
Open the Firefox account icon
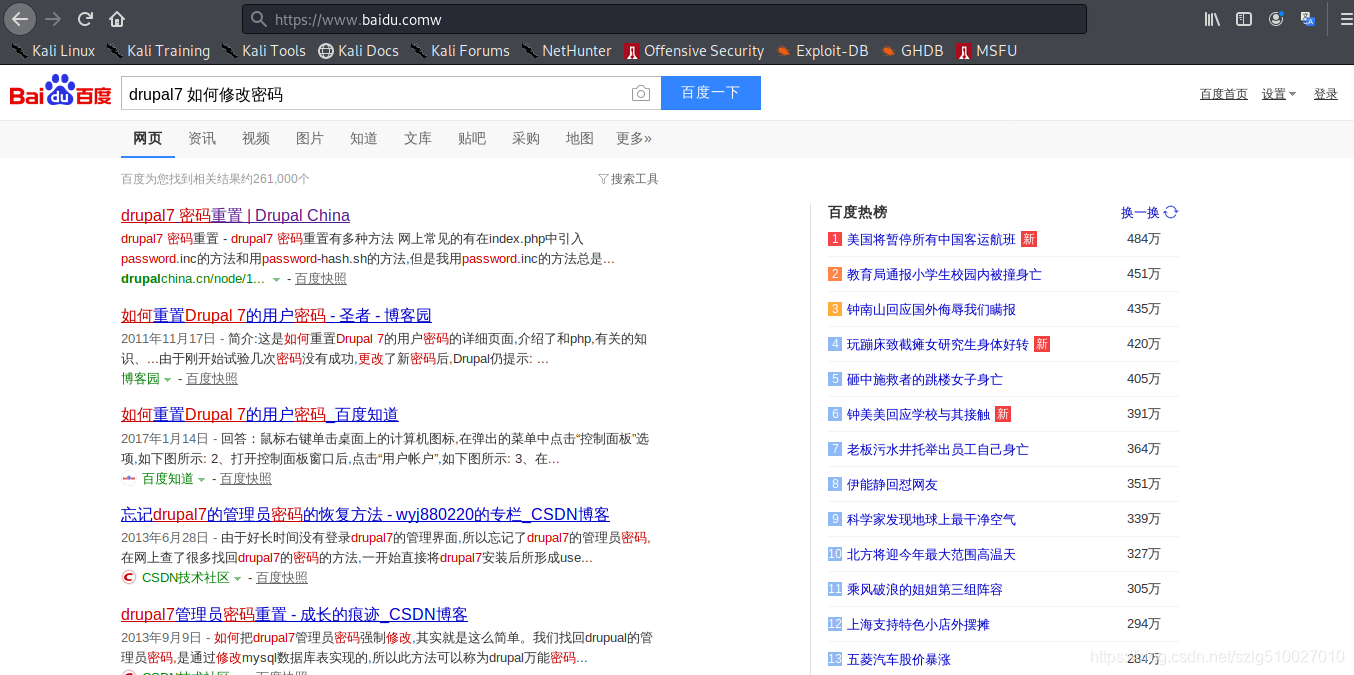(1276, 19)
